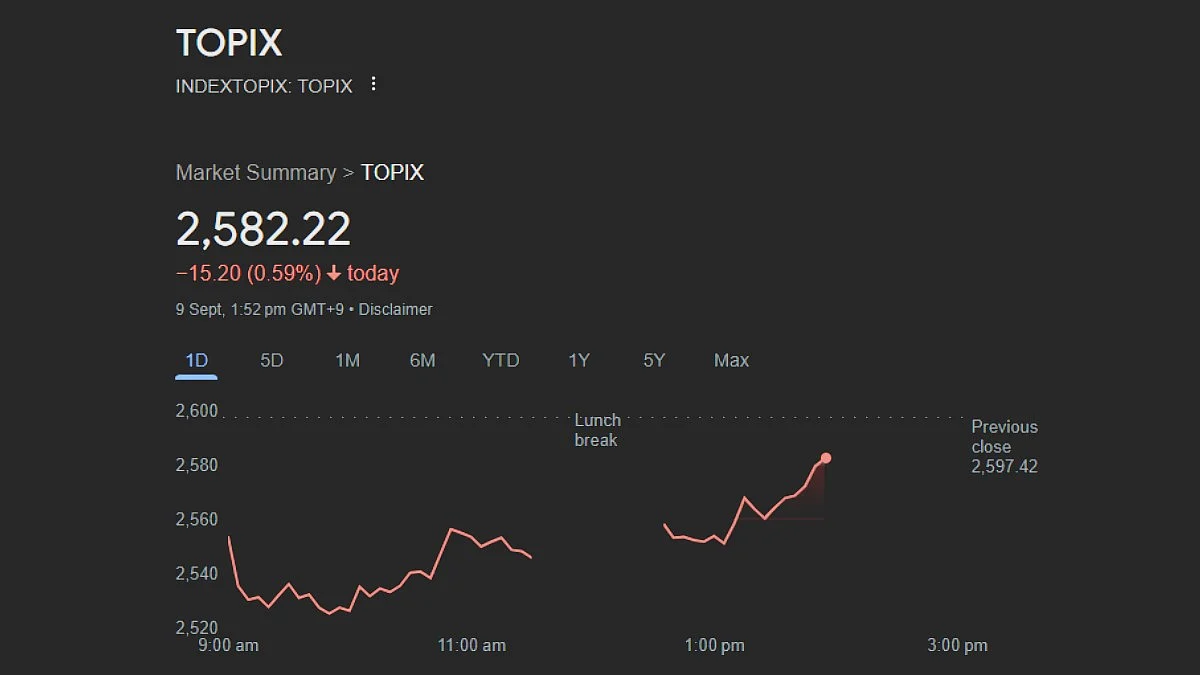The image size is (1200, 675).
Task: Open the 5Y chart range
Action: pos(654,360)
